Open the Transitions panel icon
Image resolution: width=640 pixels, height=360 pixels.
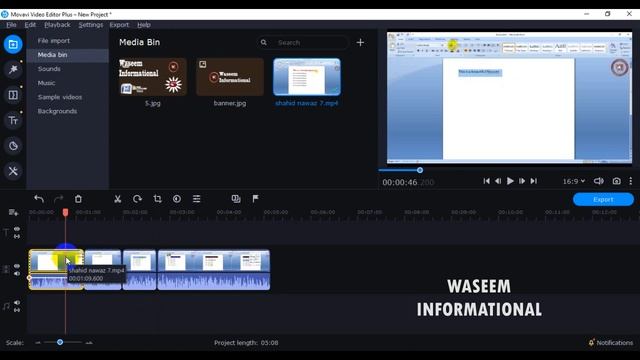(13, 95)
